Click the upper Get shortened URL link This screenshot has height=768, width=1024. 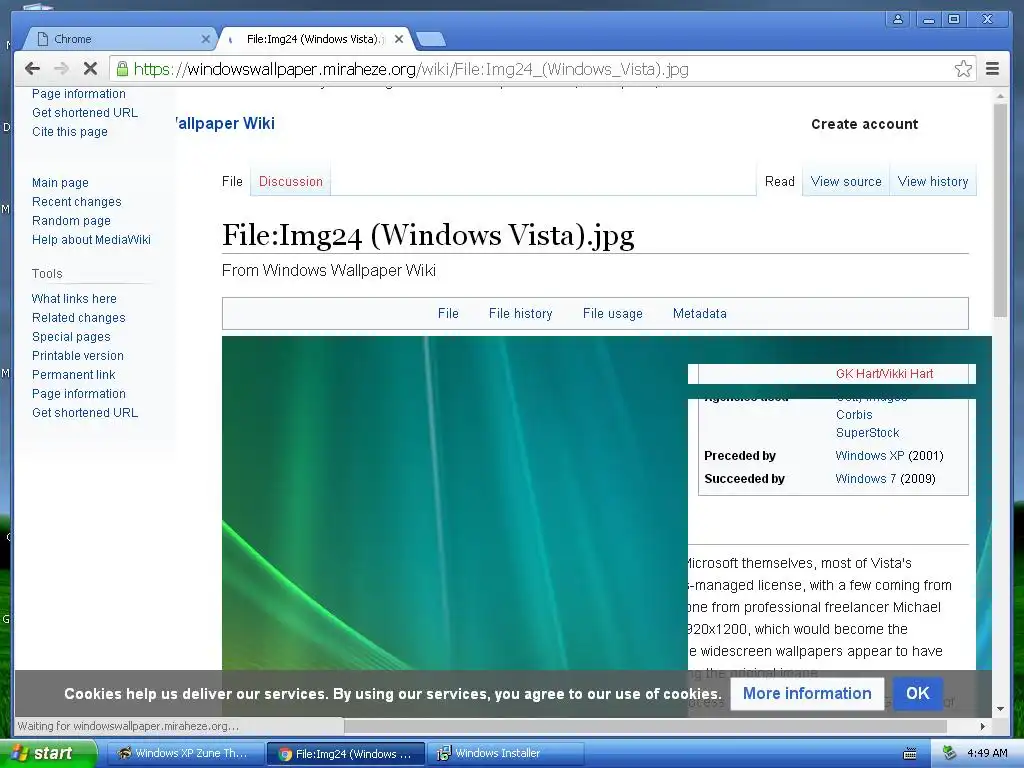(x=85, y=112)
